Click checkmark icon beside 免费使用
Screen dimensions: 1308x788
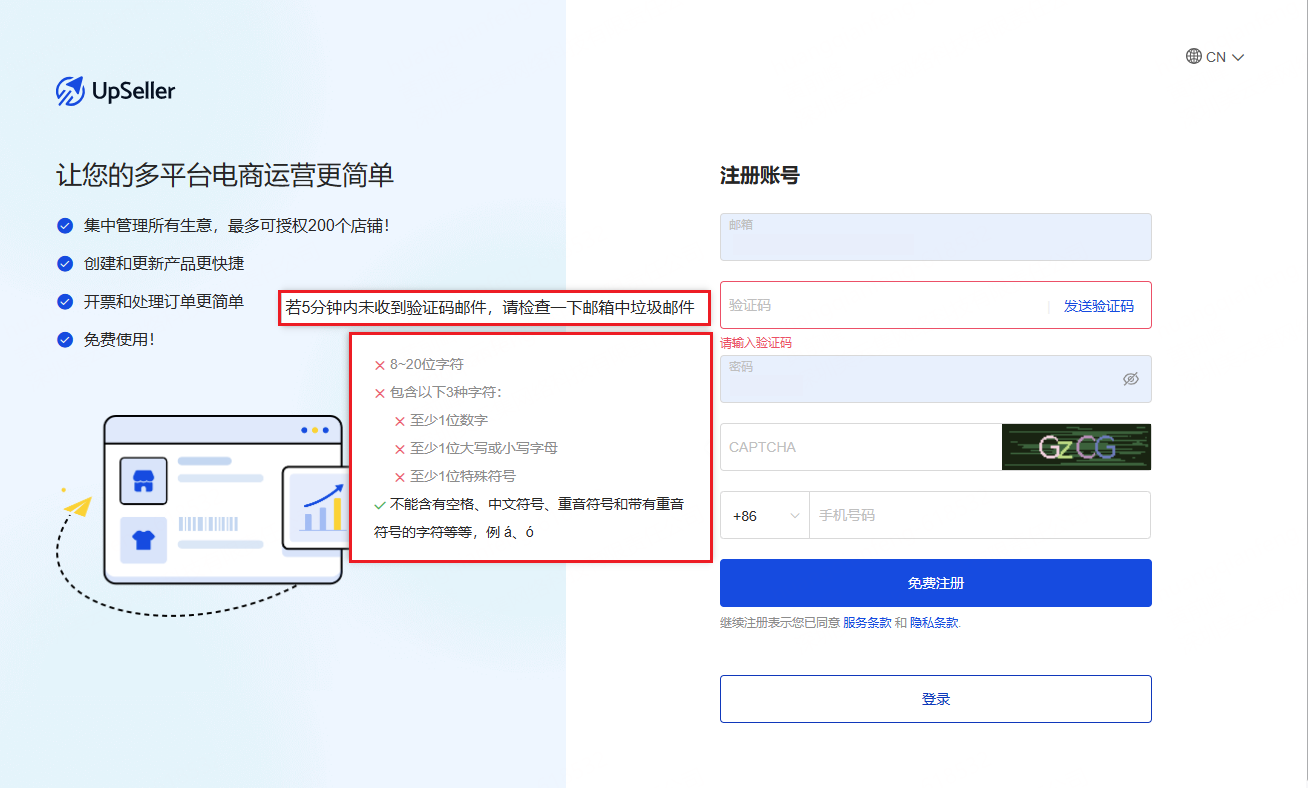[x=65, y=340]
